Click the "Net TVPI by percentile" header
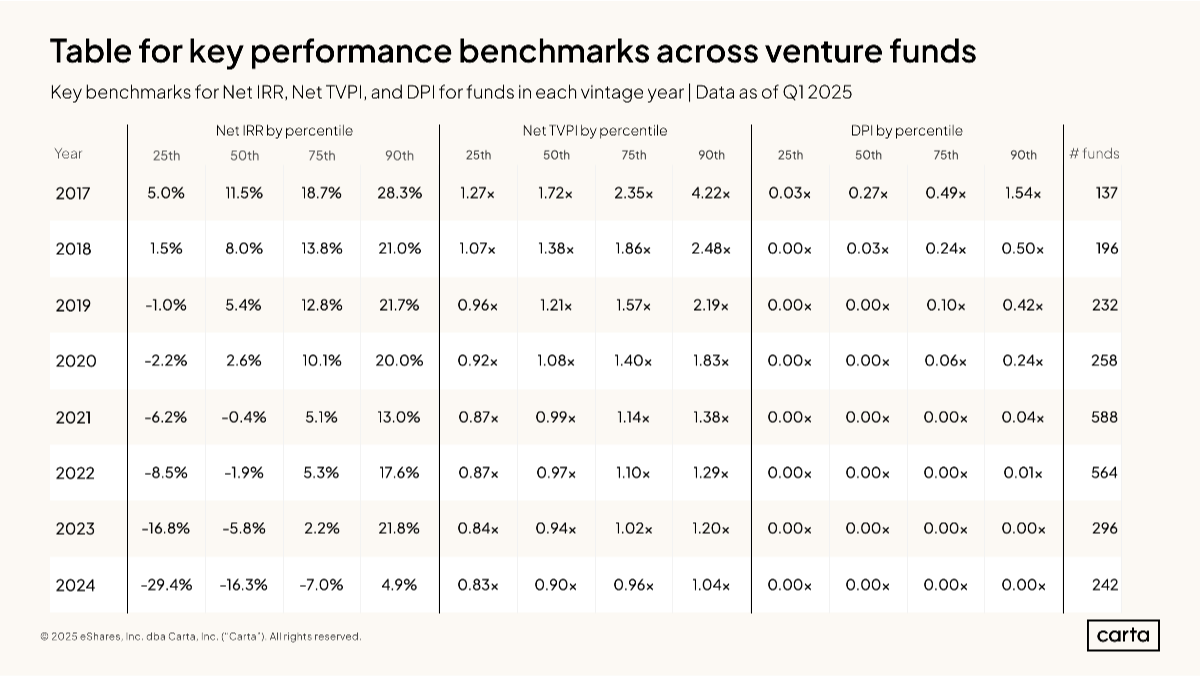The width and height of the screenshot is (1200, 676). [x=594, y=131]
